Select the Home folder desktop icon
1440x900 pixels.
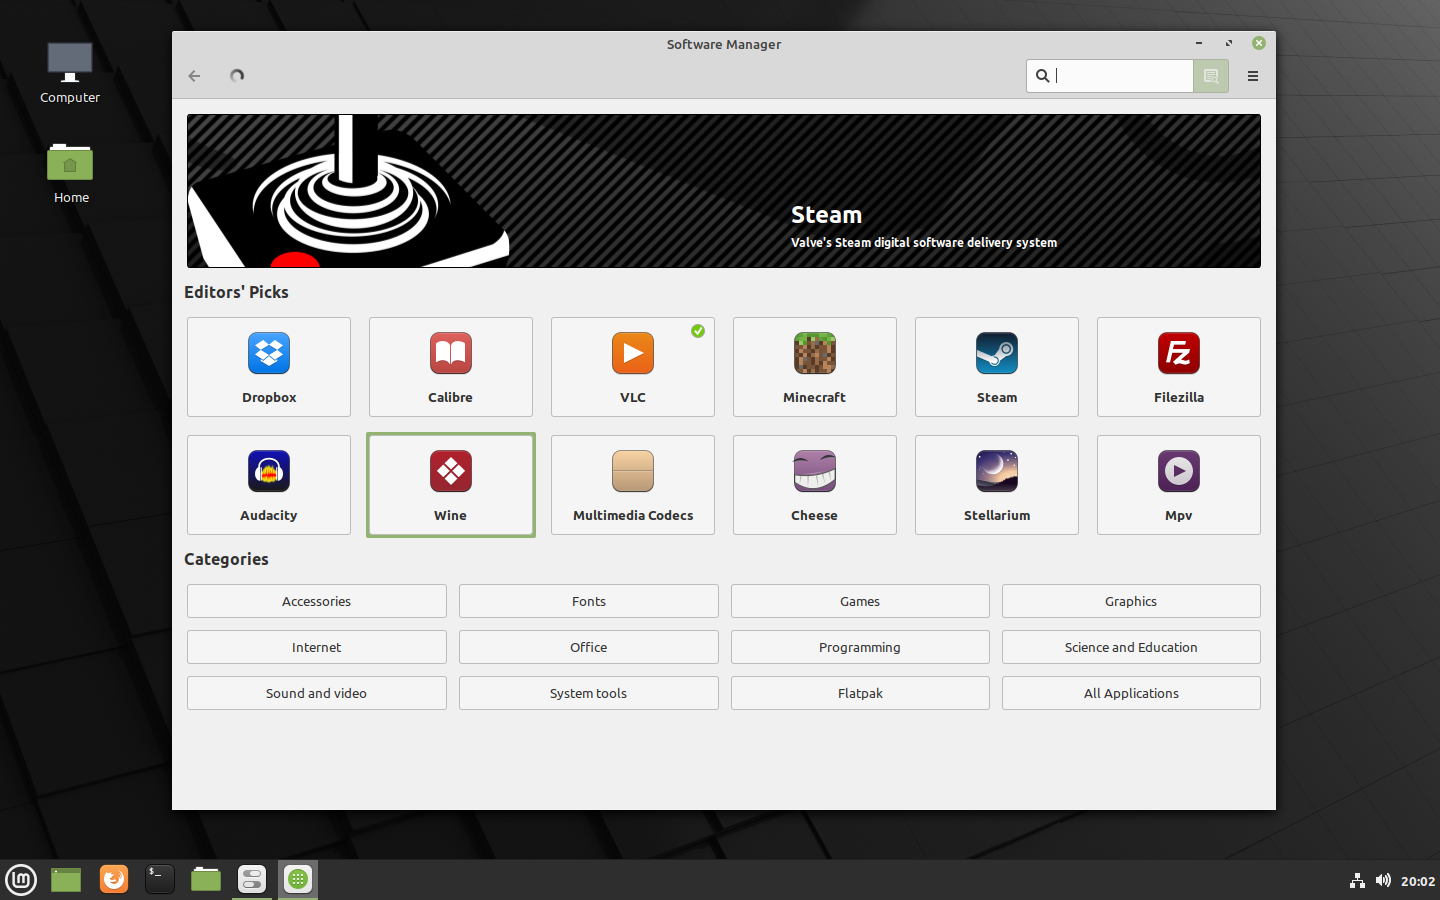tap(70, 172)
